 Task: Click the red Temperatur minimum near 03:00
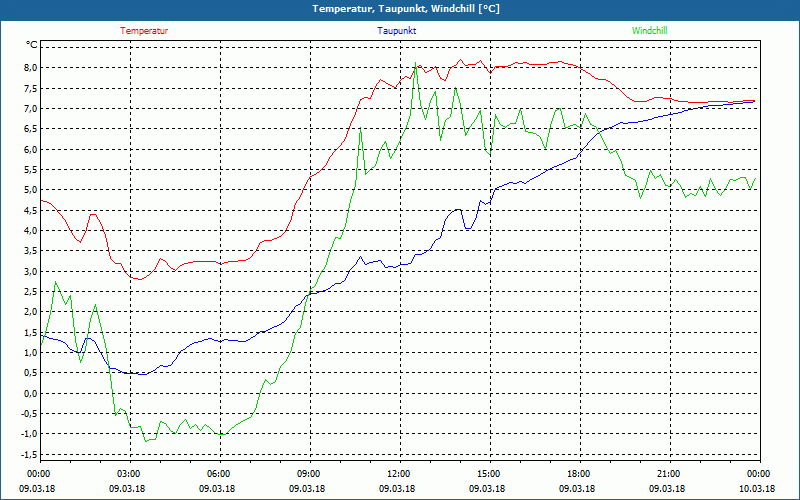pyautogui.click(x=139, y=279)
